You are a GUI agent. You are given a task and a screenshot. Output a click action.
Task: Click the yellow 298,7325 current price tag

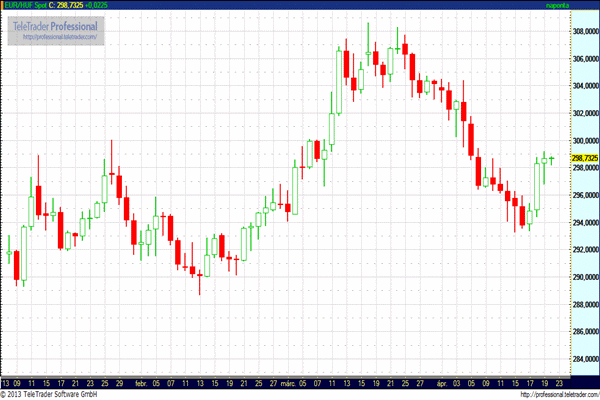pyautogui.click(x=583, y=158)
